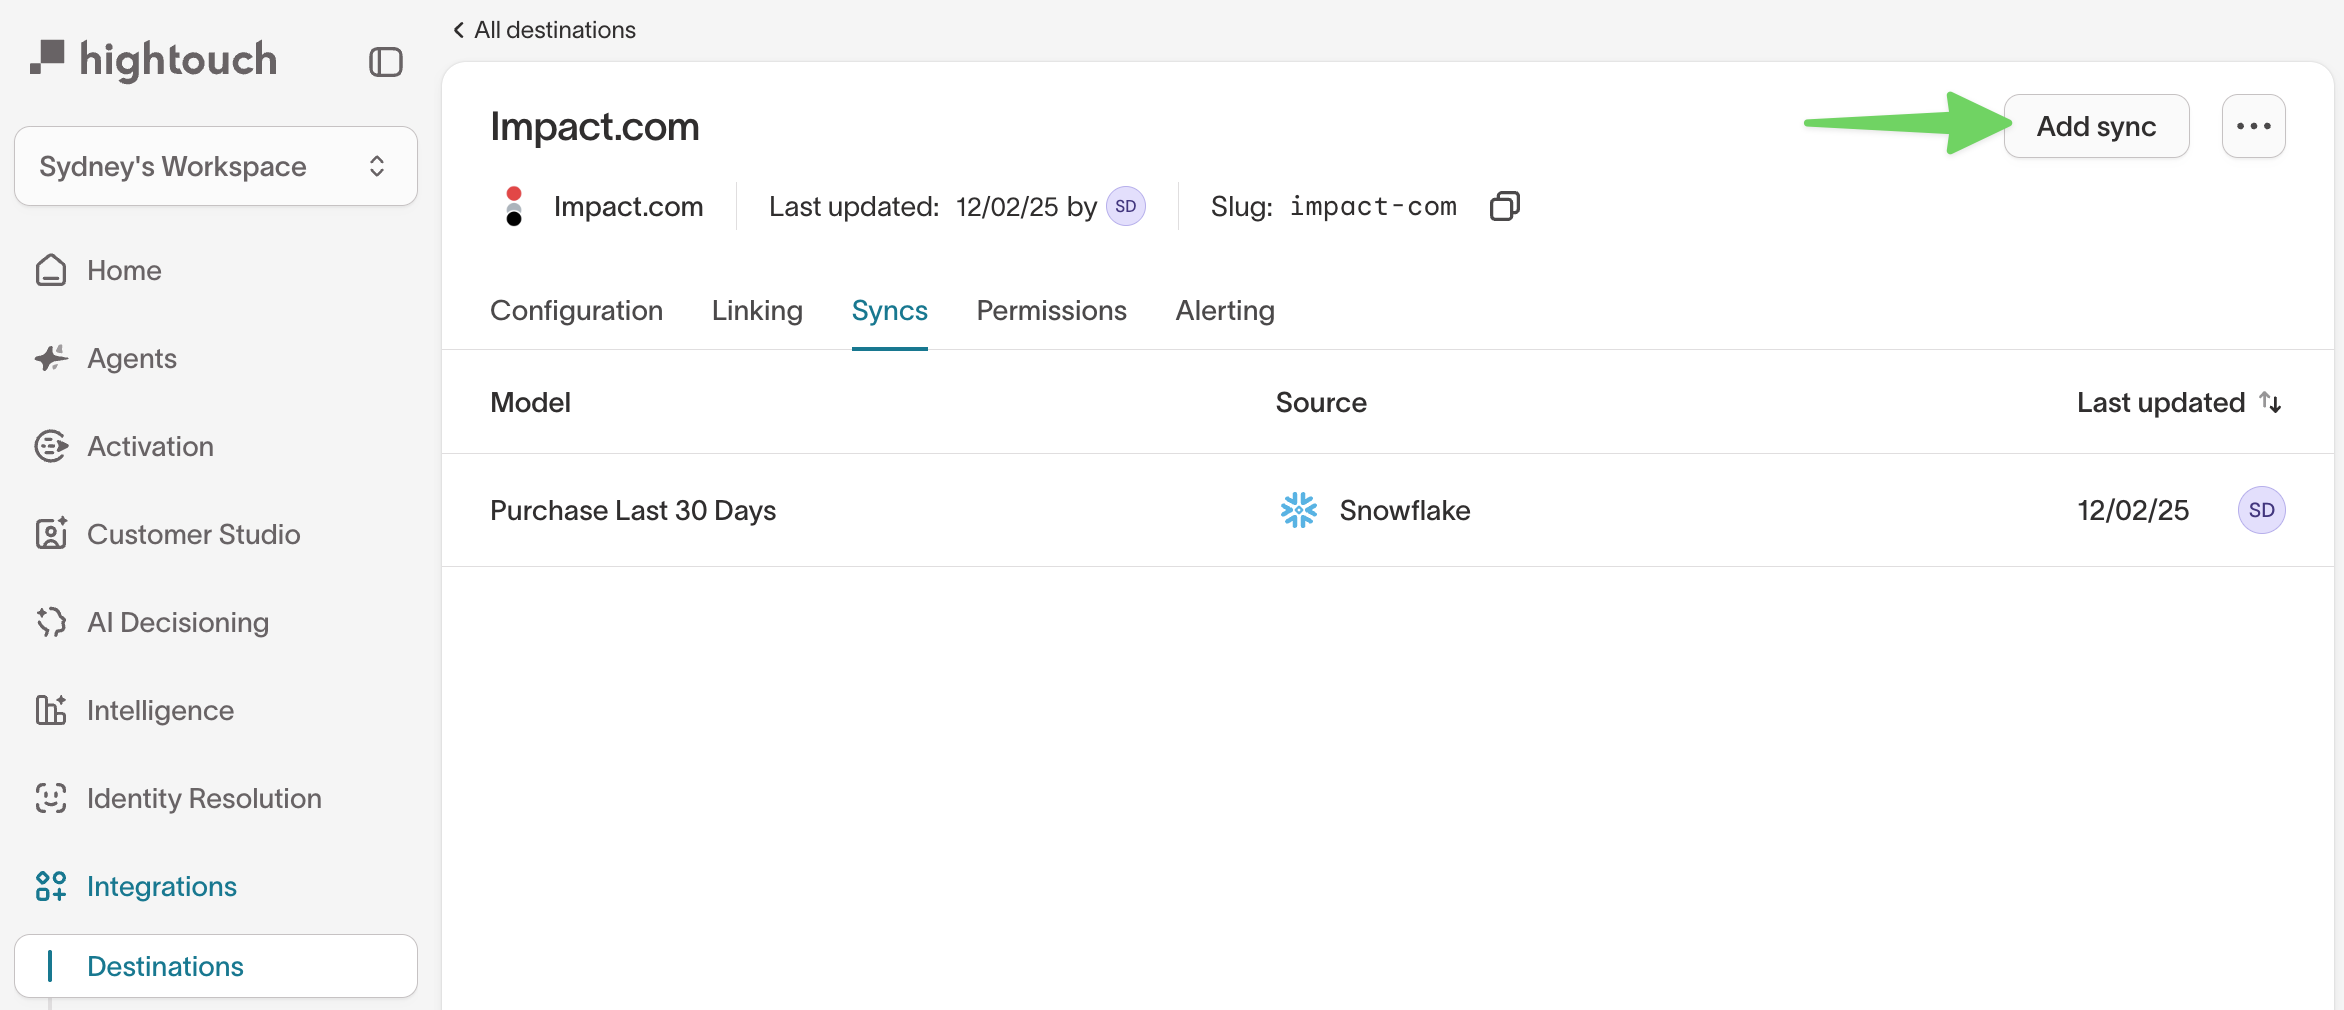Collapse the sidebar with the panel toggle
The height and width of the screenshot is (1010, 2344).
[x=384, y=62]
